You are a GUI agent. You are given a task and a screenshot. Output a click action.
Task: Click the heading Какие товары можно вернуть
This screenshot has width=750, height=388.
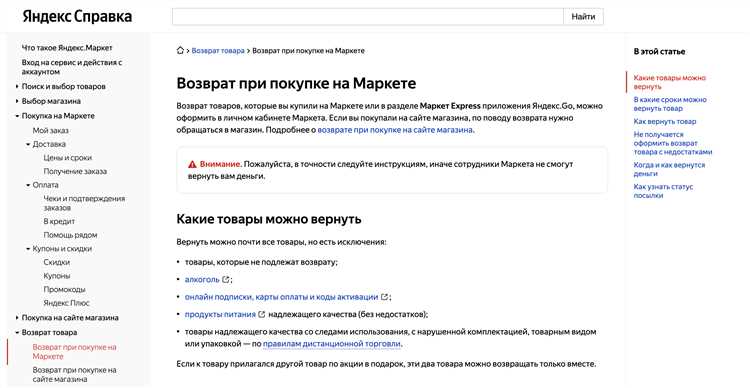[x=269, y=219]
